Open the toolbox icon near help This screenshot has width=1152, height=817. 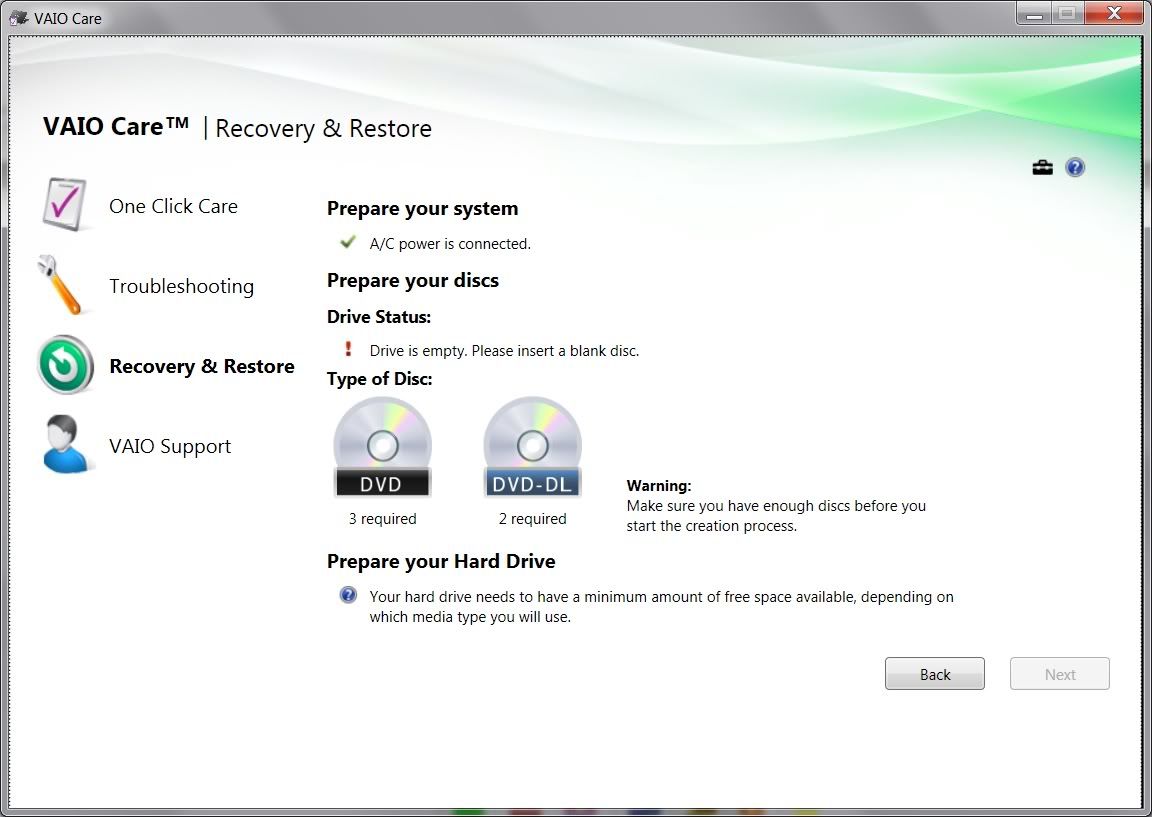click(1043, 168)
